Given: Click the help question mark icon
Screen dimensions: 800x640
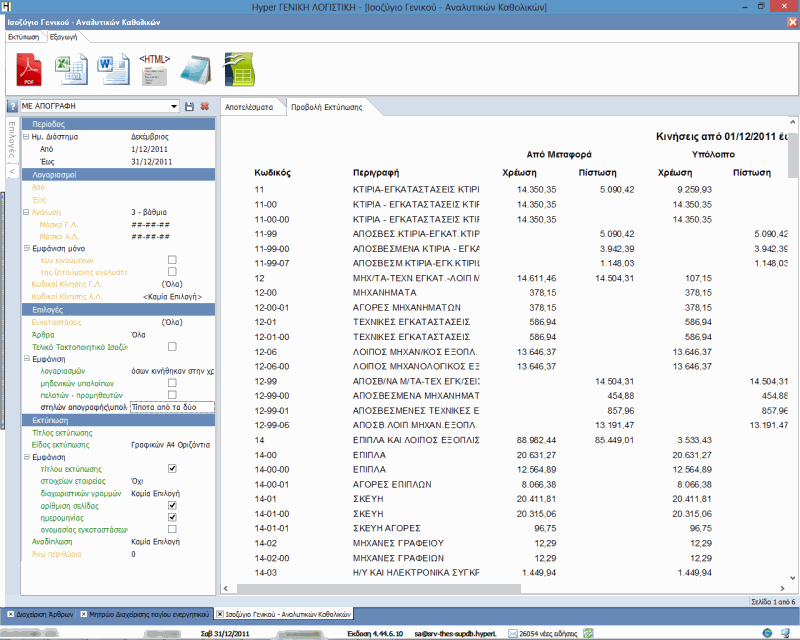Looking at the screenshot, I should [x=12, y=105].
